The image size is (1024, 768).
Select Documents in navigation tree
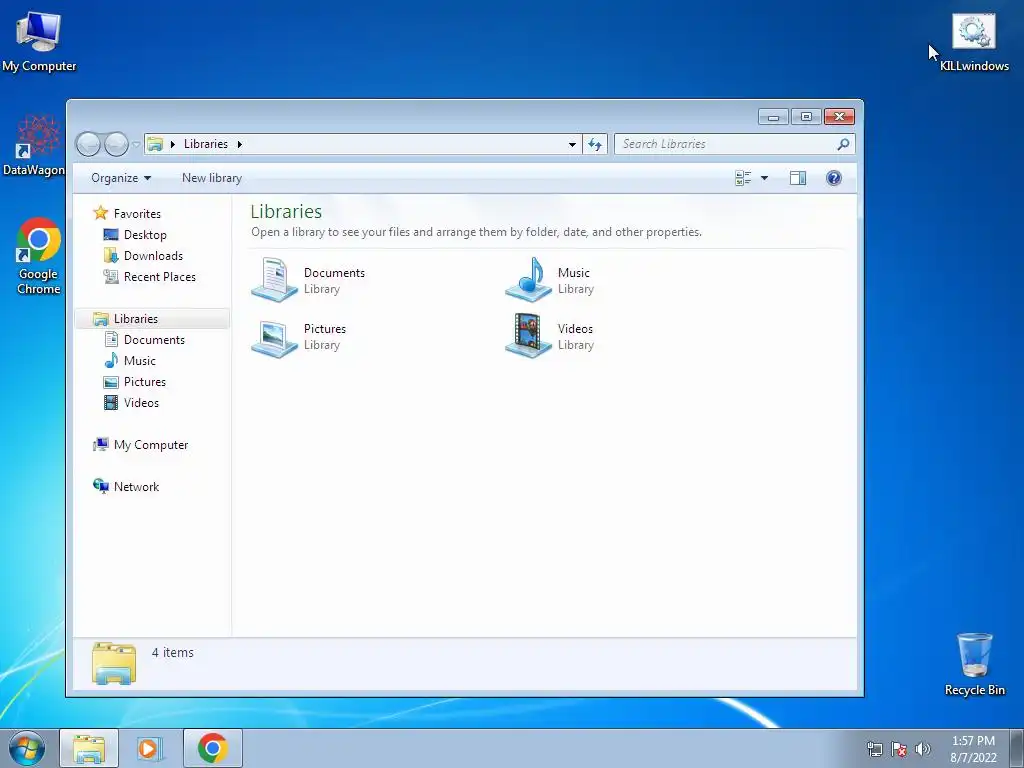(154, 340)
